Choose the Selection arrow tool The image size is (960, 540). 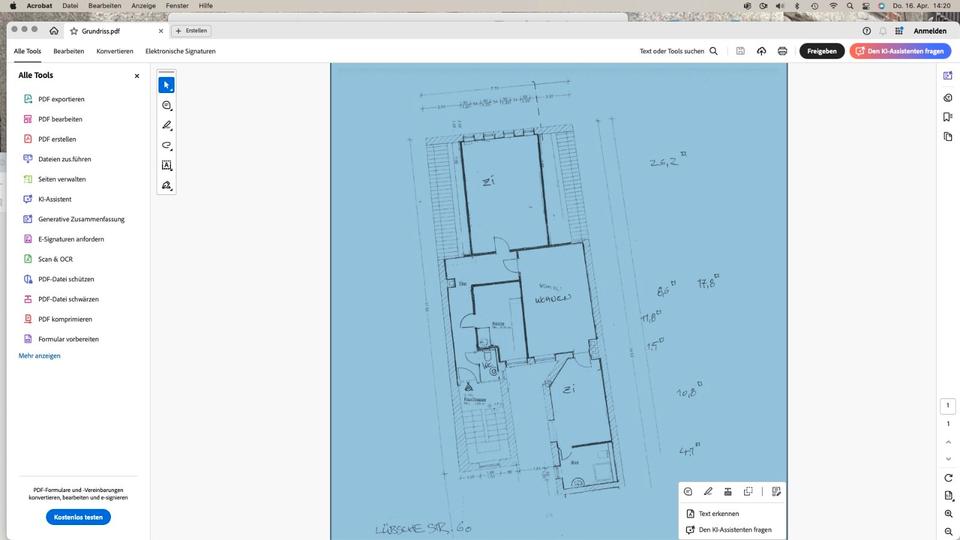(x=166, y=85)
